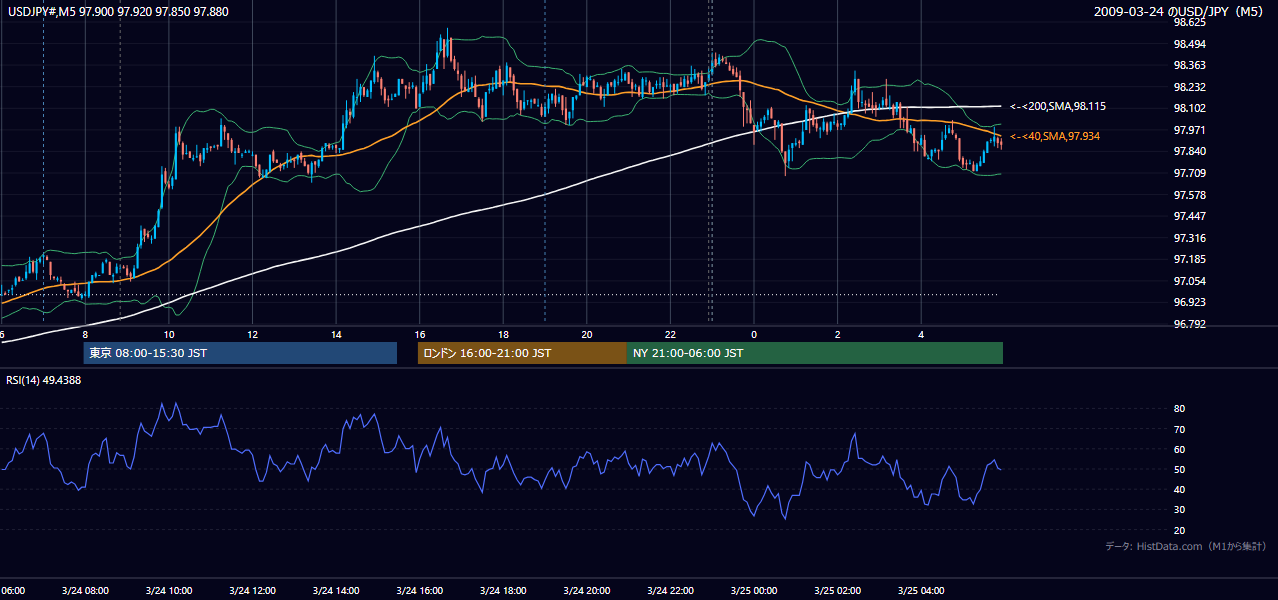Click price axis value 96.792
This screenshot has width=1278, height=600.
click(1189, 325)
